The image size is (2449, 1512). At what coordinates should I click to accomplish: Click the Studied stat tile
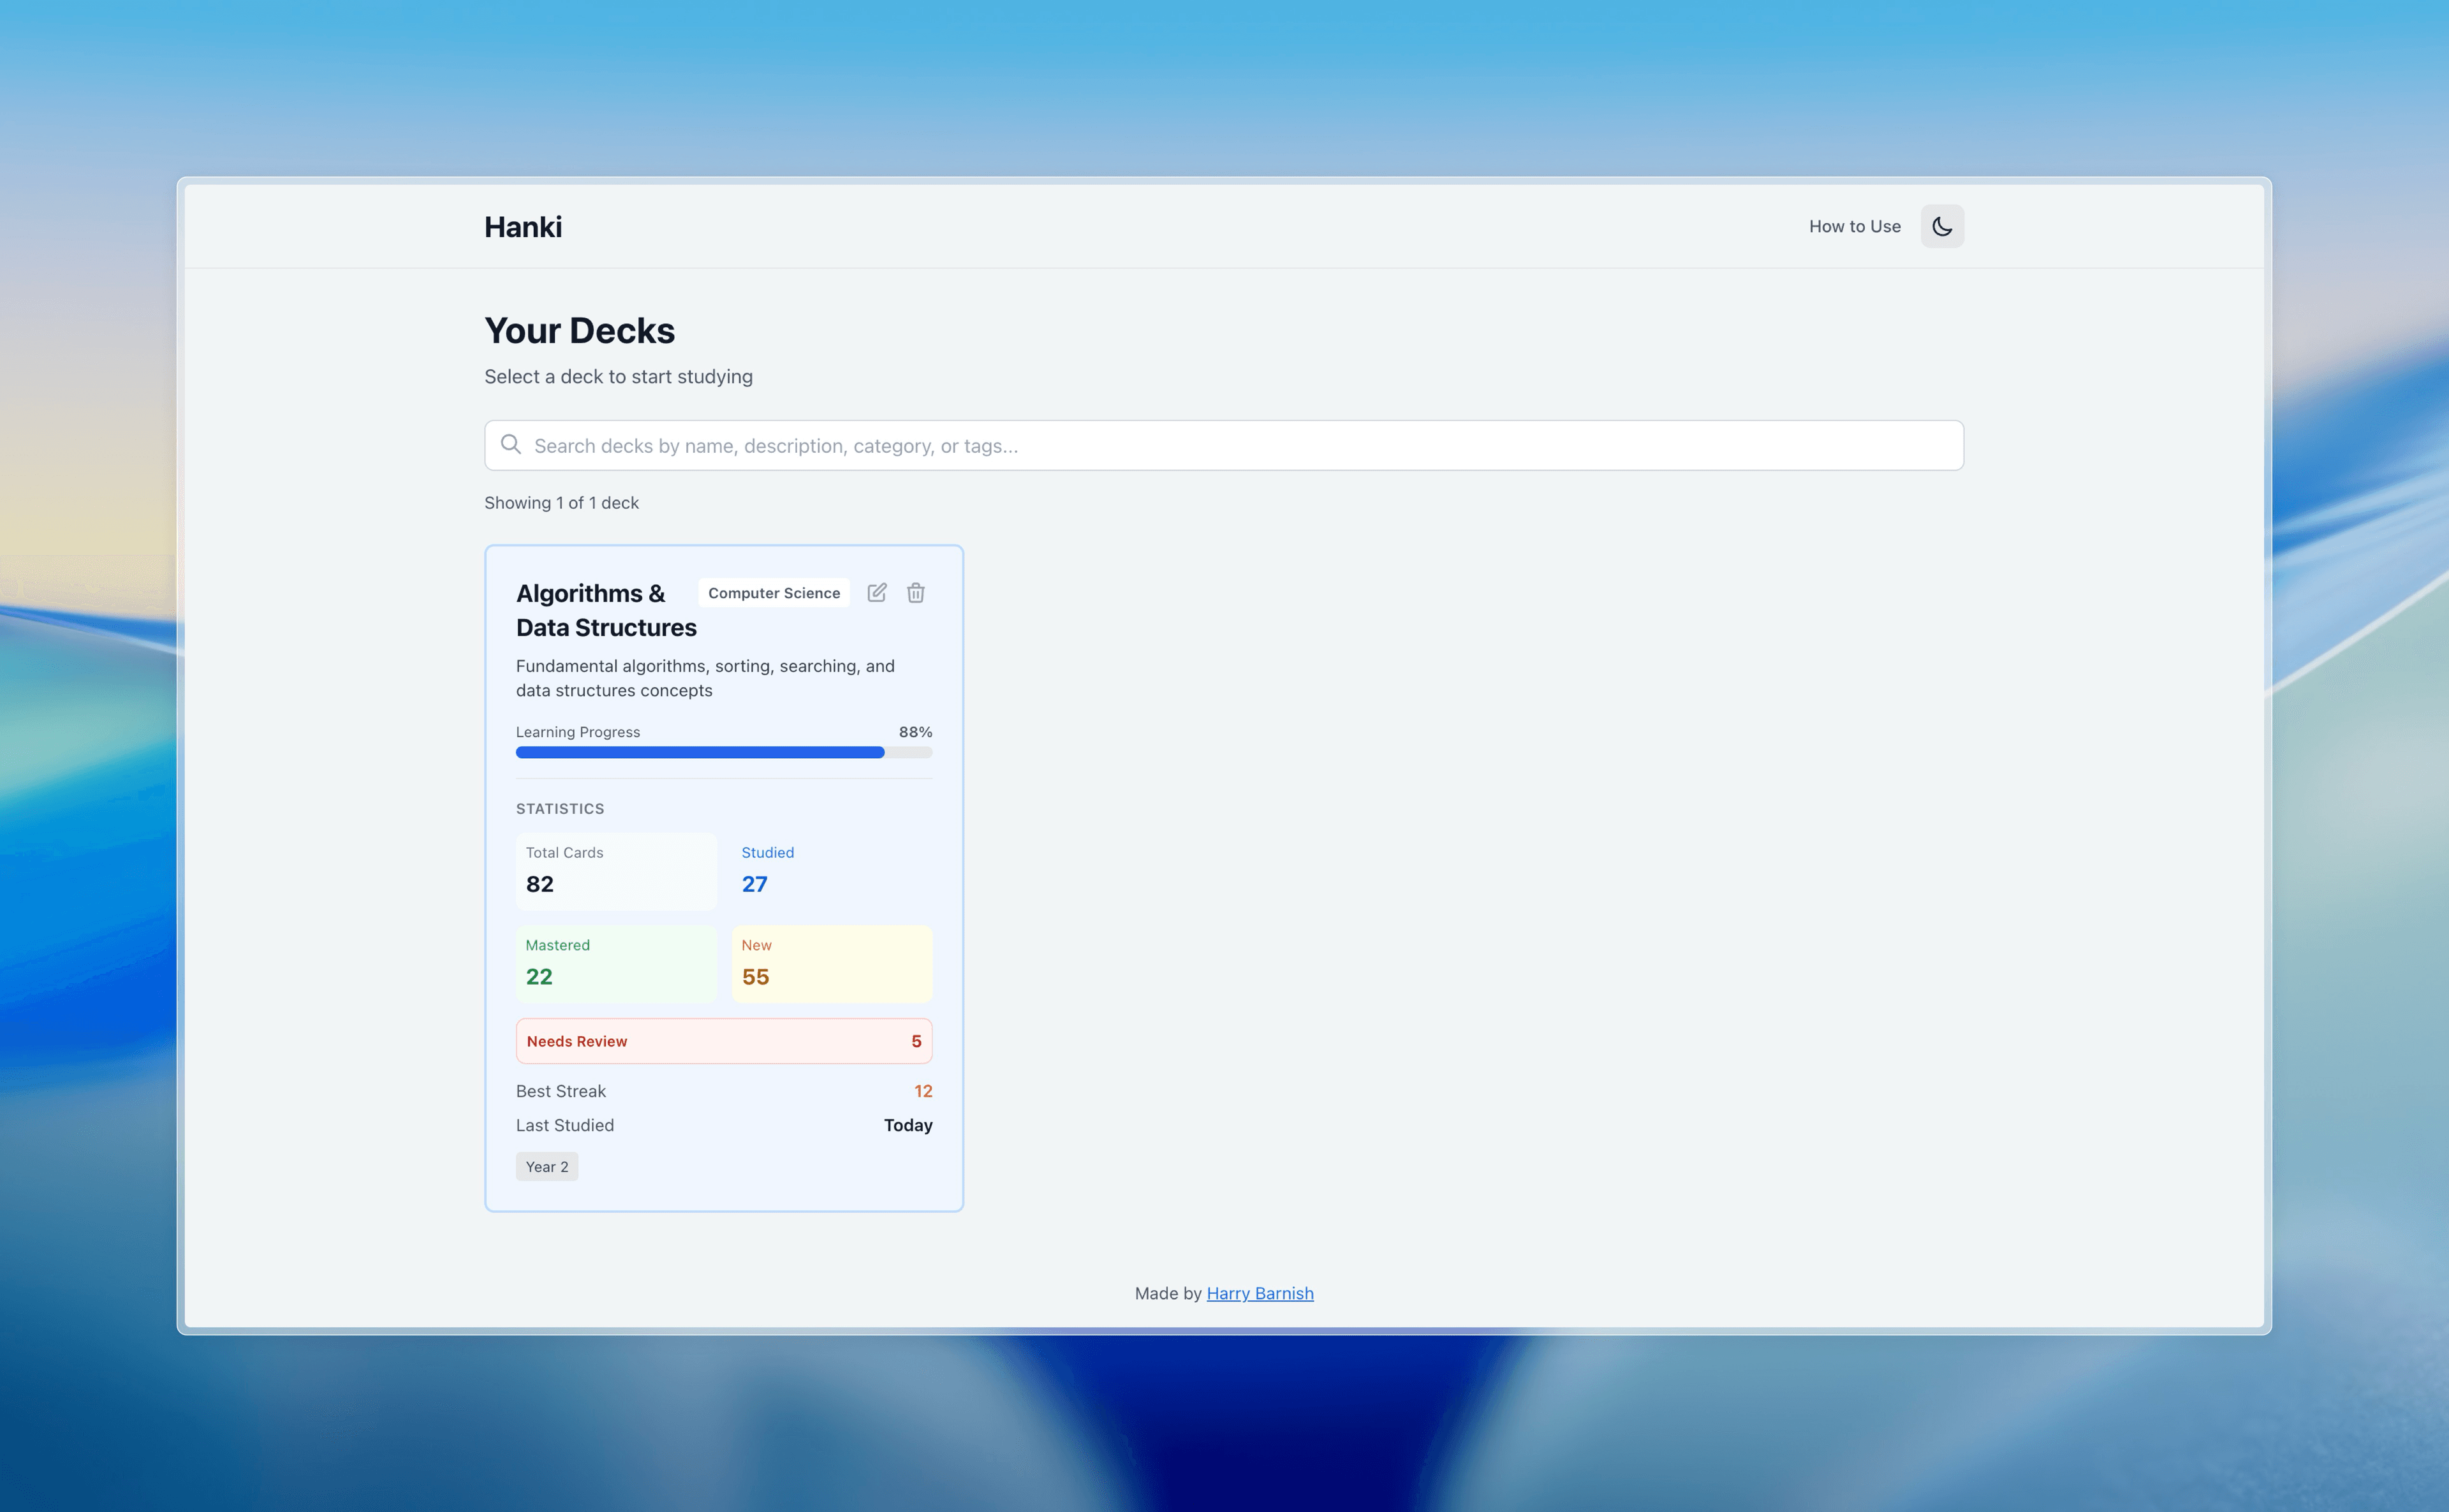click(x=831, y=871)
